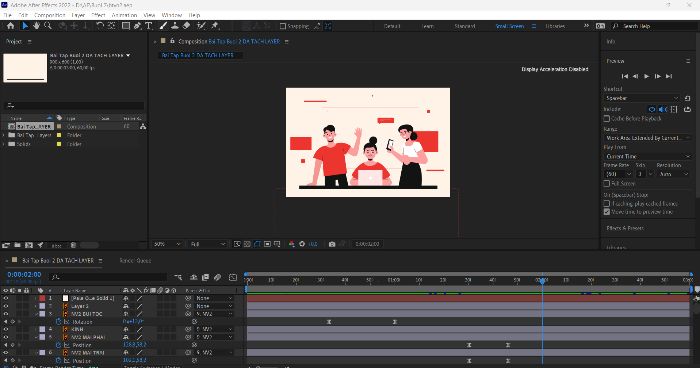Open the Effect menu
This screenshot has width=700, height=368.
click(98, 15)
